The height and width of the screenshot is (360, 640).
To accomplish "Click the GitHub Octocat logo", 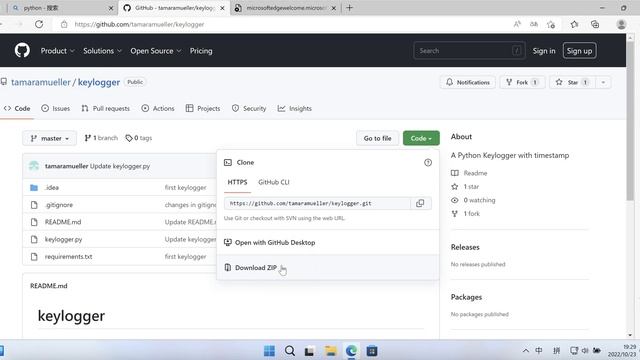I will pos(22,51).
